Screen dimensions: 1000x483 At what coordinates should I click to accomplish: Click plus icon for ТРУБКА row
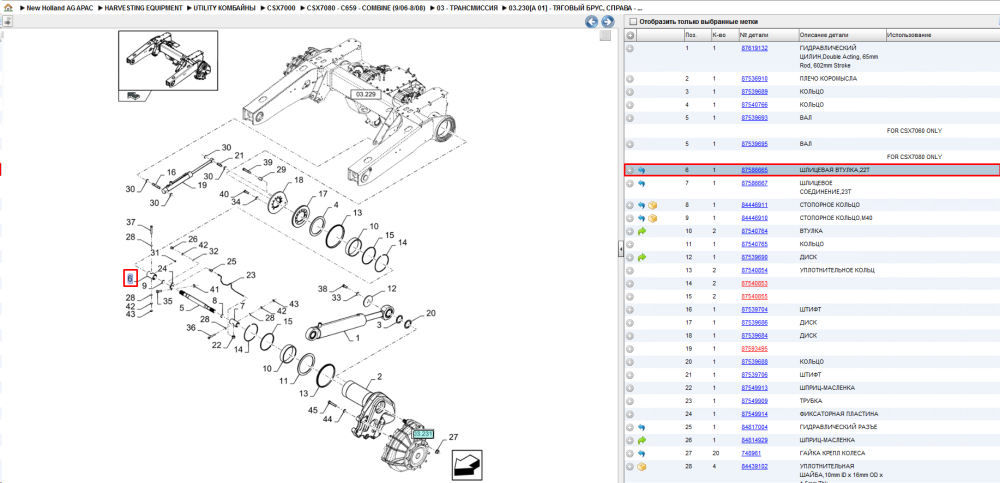click(629, 401)
